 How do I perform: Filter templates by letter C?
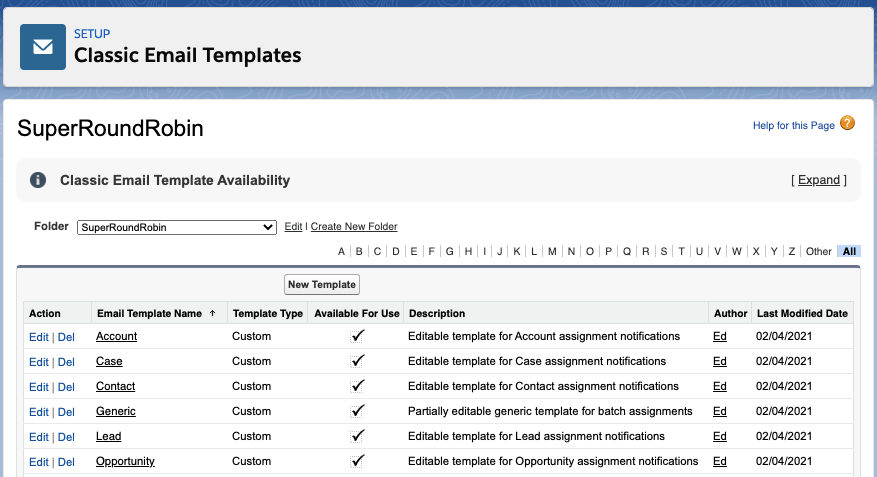point(378,251)
